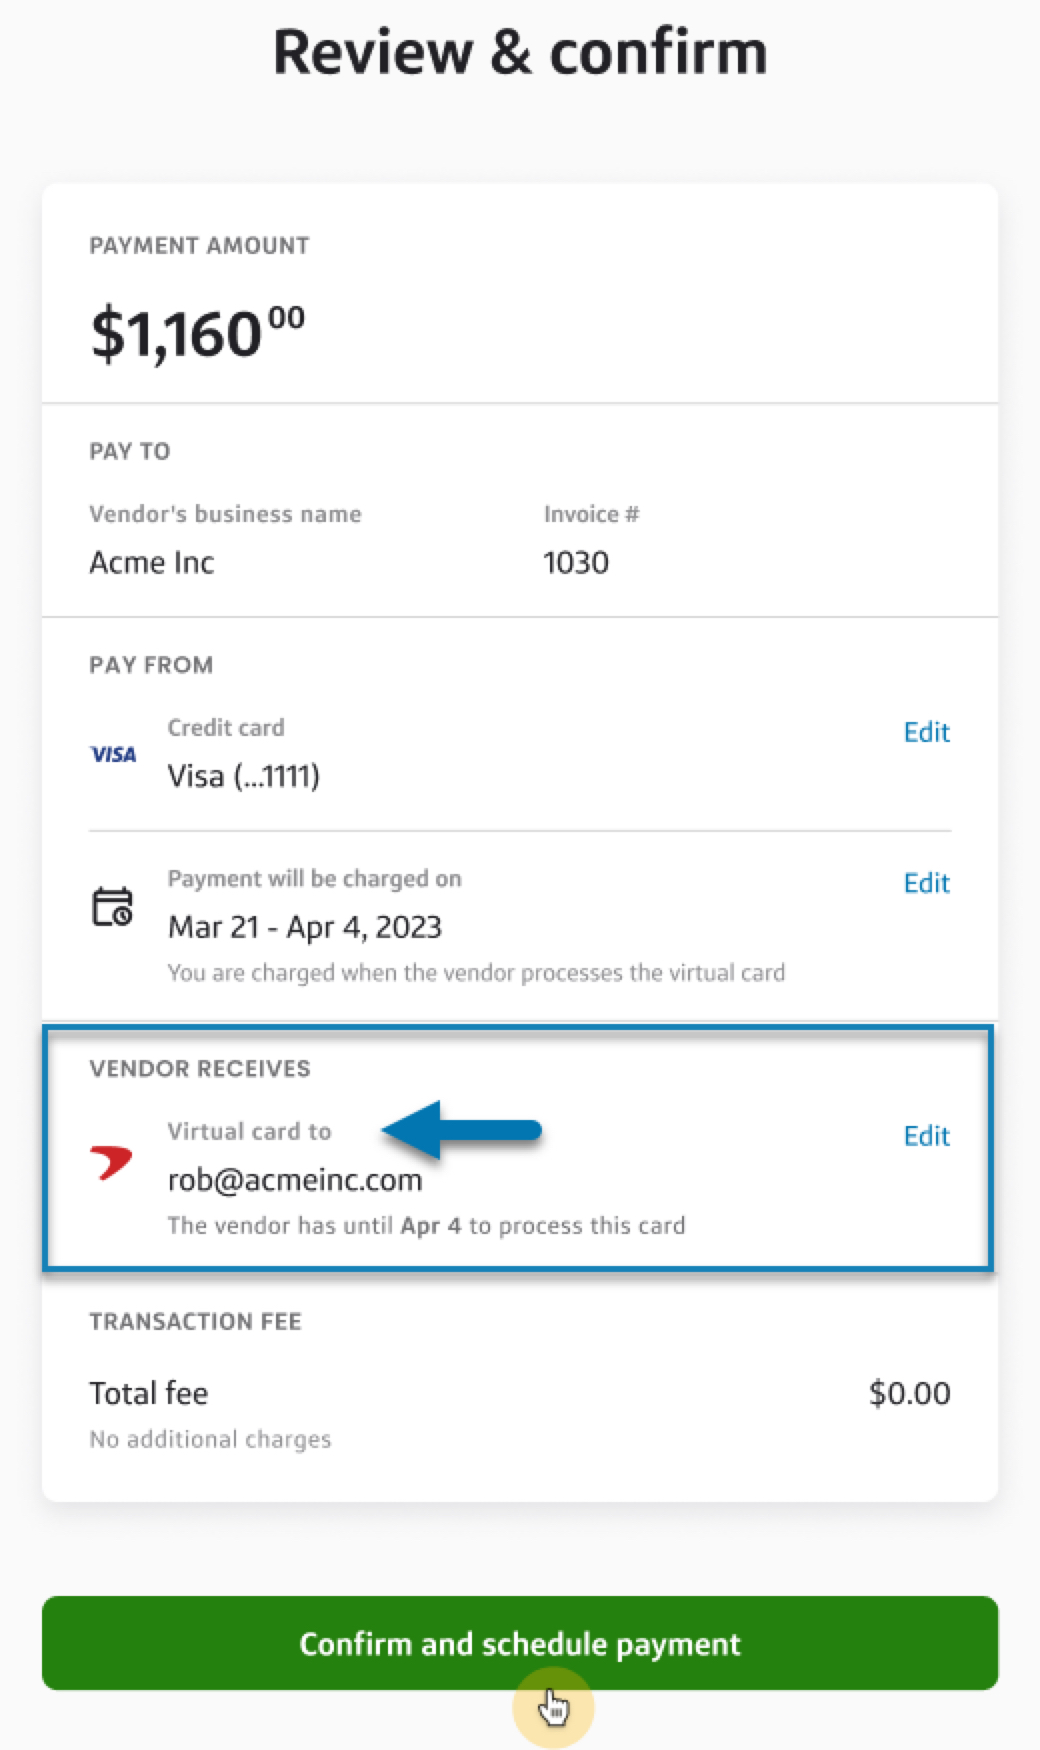
Task: Click the Visa card logo icon
Action: pyautogui.click(x=113, y=754)
